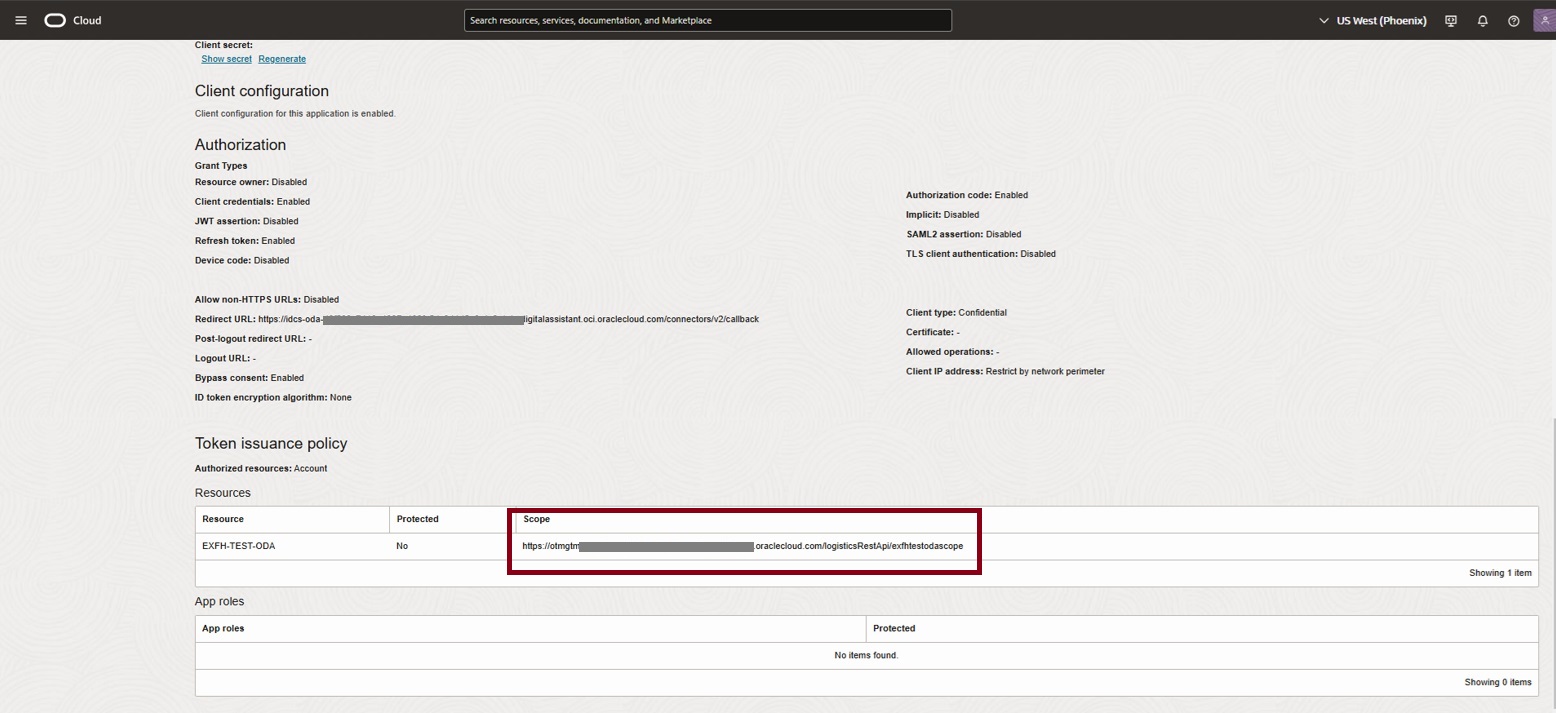Screen dimensions: 1556x713
Task: Click Protected column header in App roles table
Action: (893, 628)
